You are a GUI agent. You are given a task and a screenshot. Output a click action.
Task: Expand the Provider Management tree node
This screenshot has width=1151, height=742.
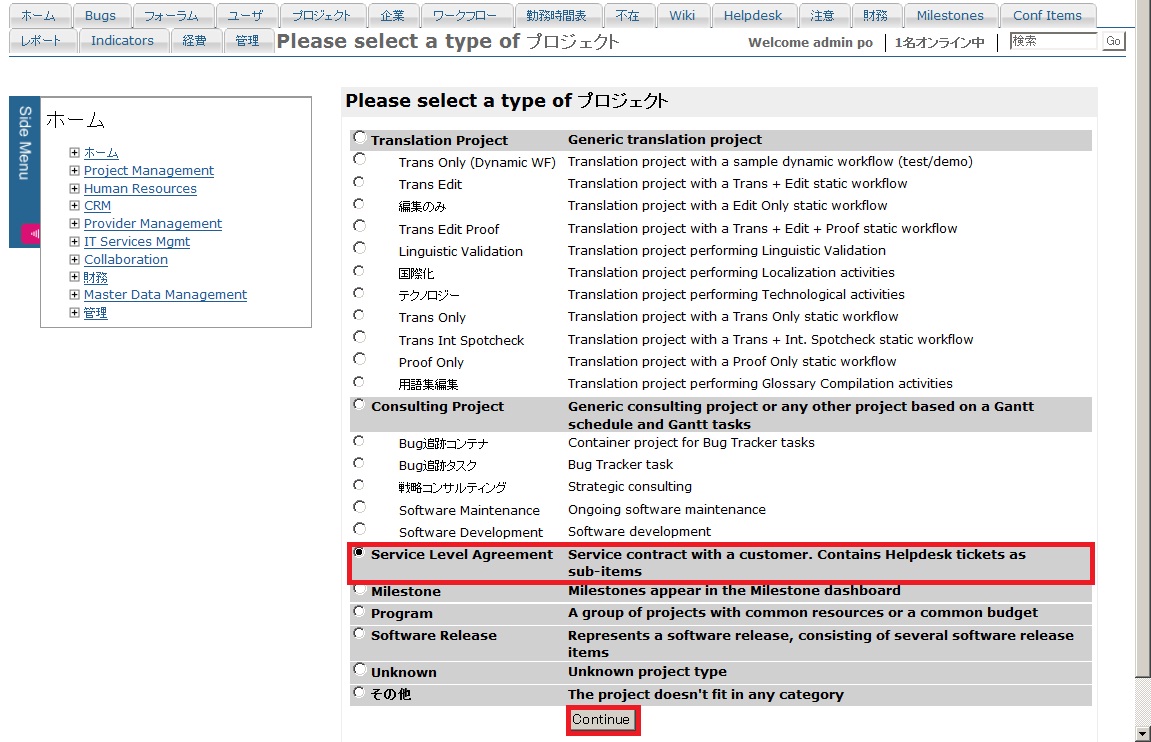pos(74,223)
